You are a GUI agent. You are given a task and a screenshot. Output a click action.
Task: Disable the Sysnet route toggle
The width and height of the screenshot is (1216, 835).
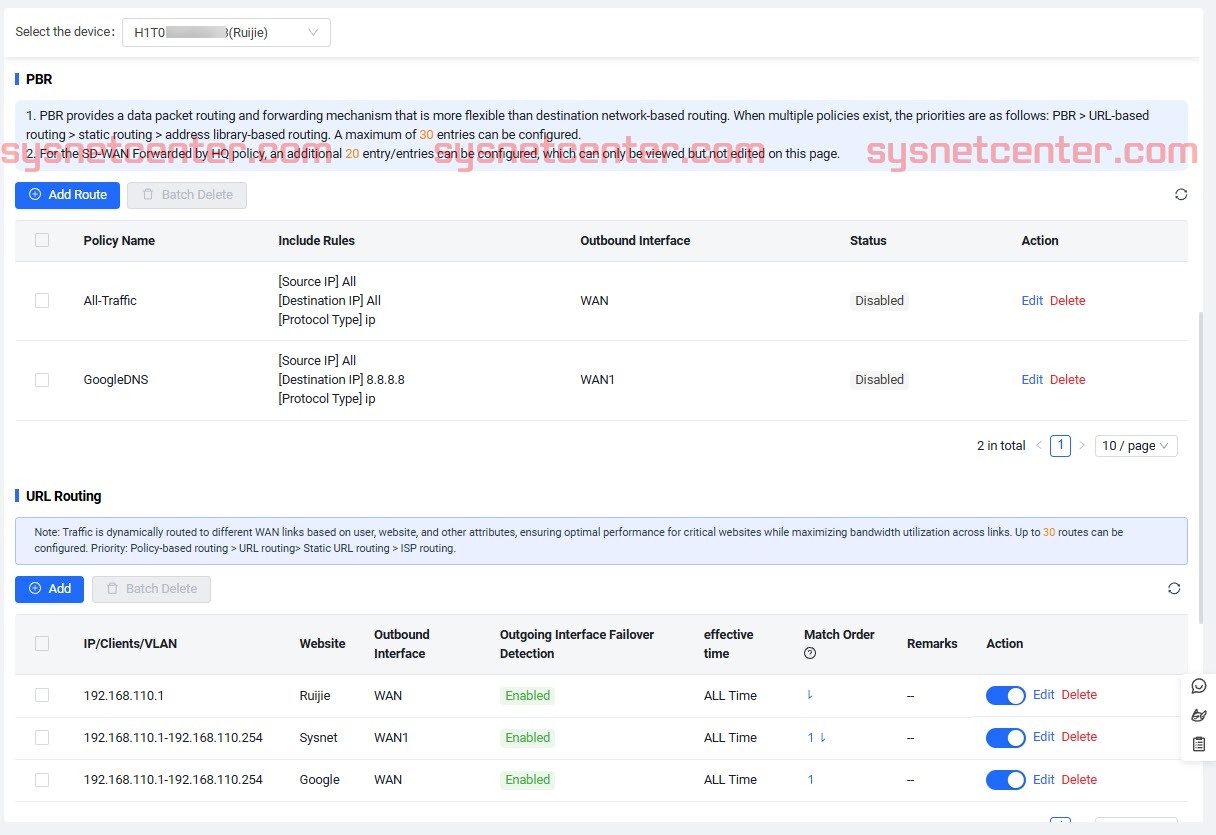click(1006, 738)
